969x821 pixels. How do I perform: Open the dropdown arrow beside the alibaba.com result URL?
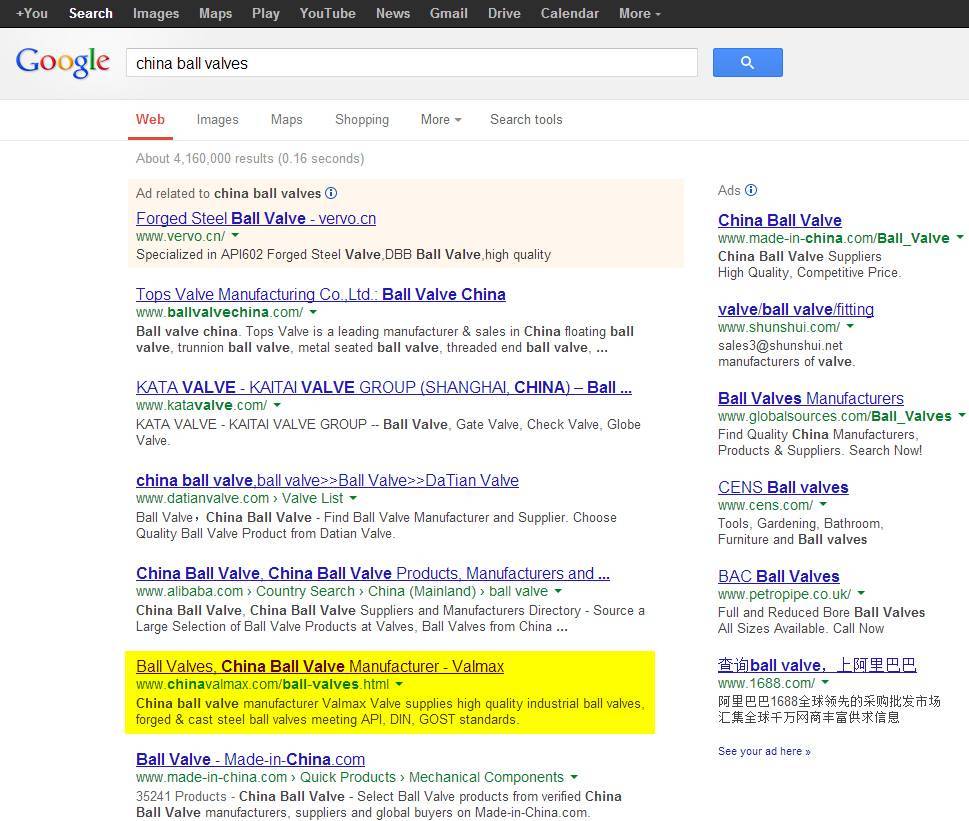[x=558, y=591]
